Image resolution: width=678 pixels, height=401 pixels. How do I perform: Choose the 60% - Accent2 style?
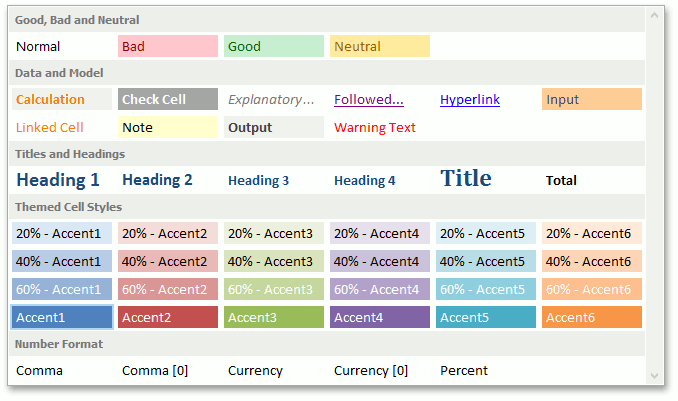coord(167,290)
